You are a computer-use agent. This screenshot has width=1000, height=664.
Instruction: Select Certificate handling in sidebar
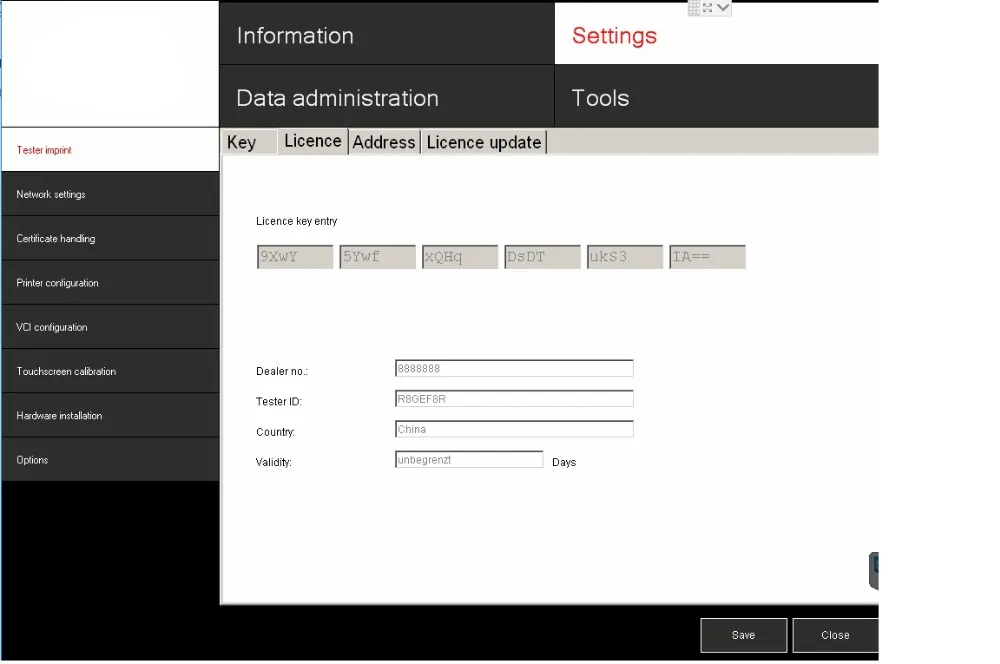click(x=110, y=239)
